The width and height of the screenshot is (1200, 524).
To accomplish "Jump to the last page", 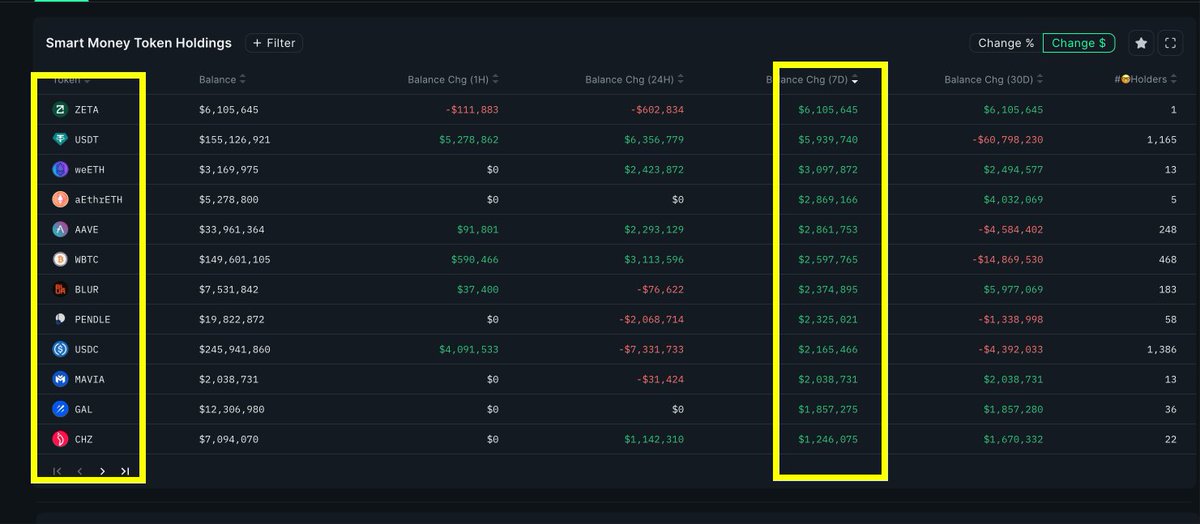I will pos(125,471).
